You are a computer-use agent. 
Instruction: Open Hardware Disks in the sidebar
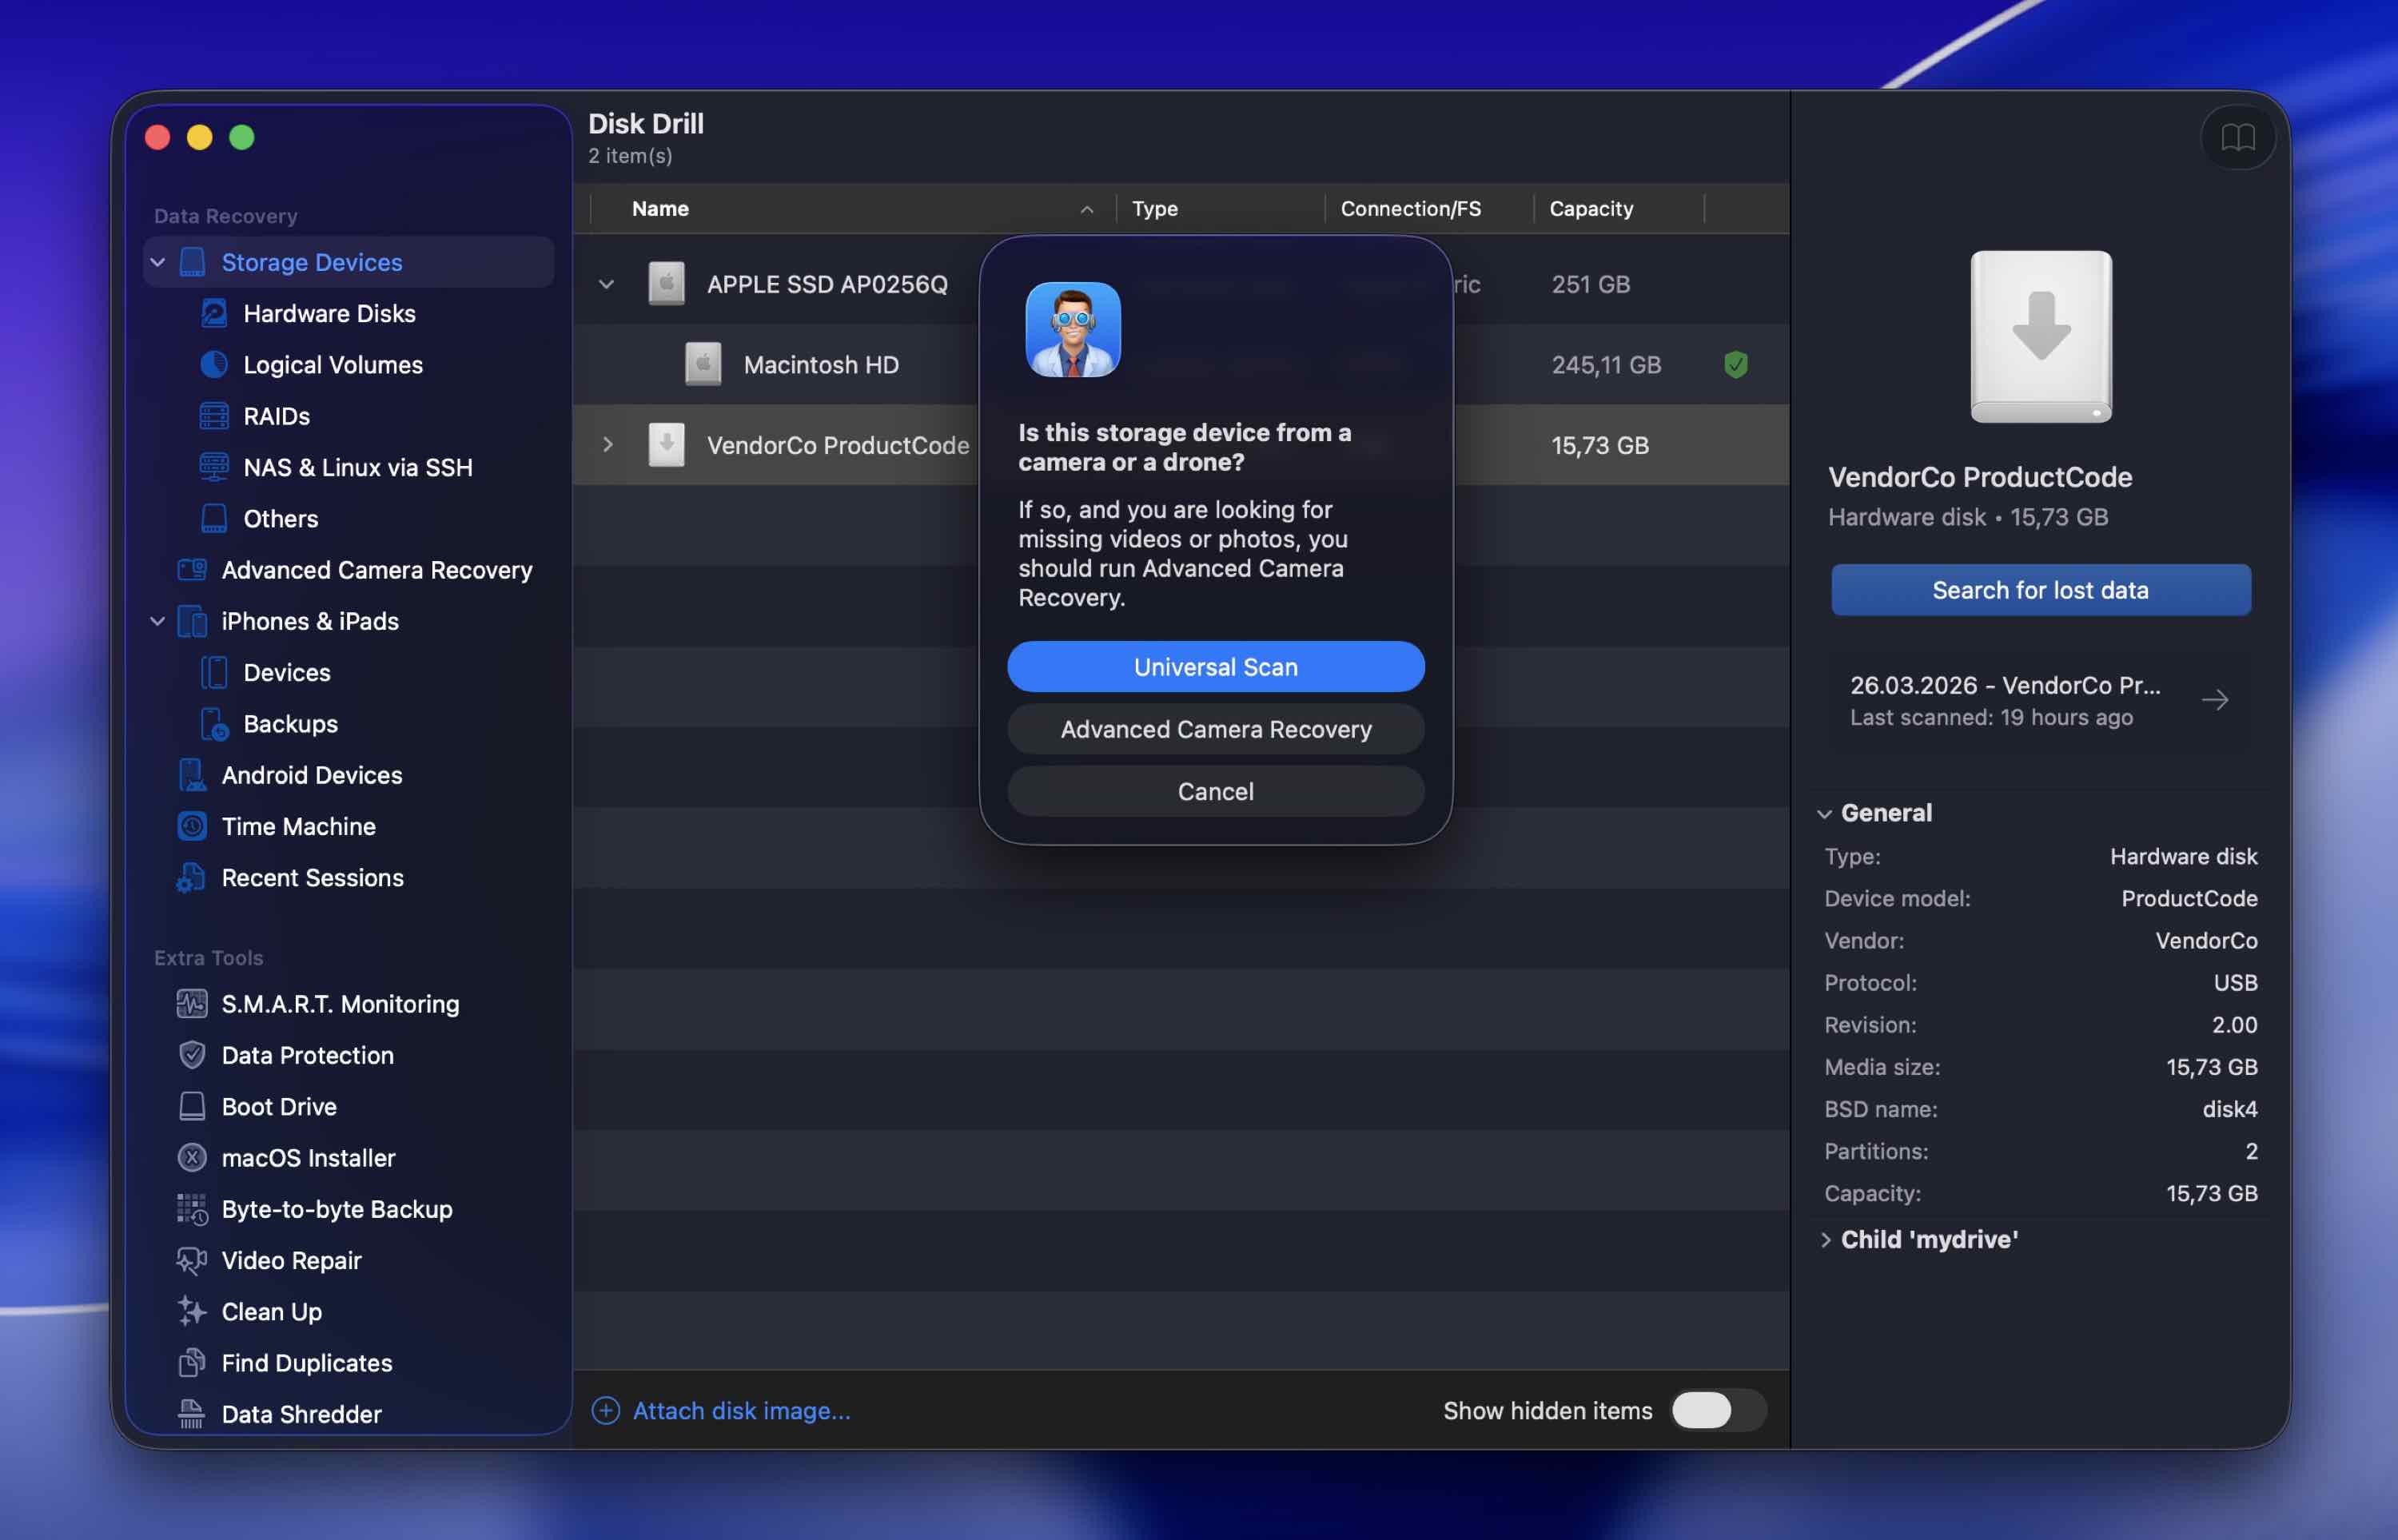tap(330, 313)
